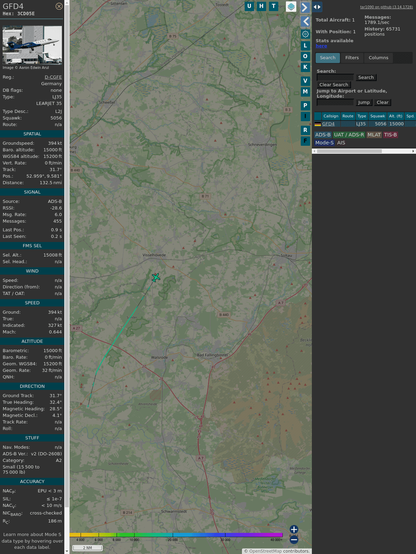Expand sidebar with right chevron arrow
The image size is (416, 554).
(305, 7)
